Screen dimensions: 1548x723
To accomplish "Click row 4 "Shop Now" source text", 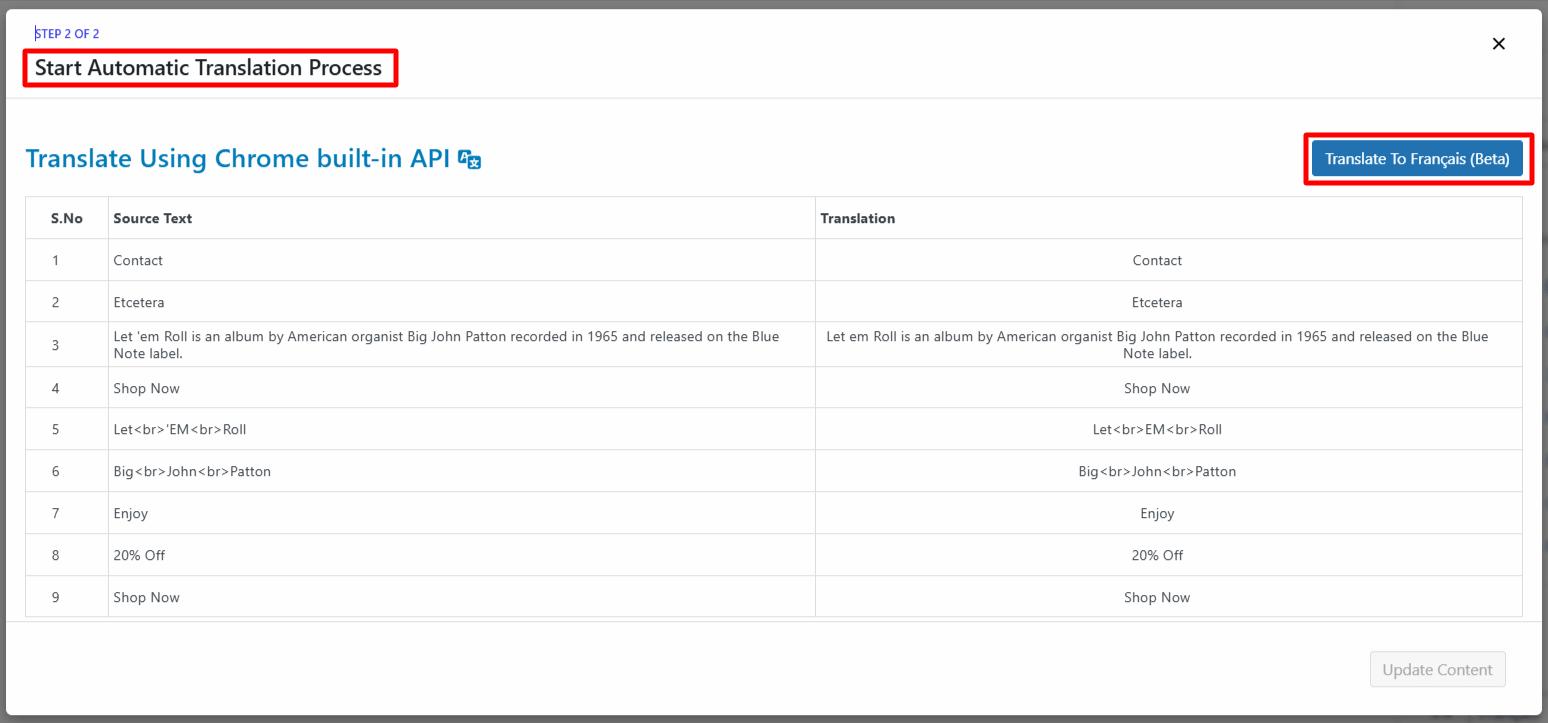I will (x=147, y=388).
